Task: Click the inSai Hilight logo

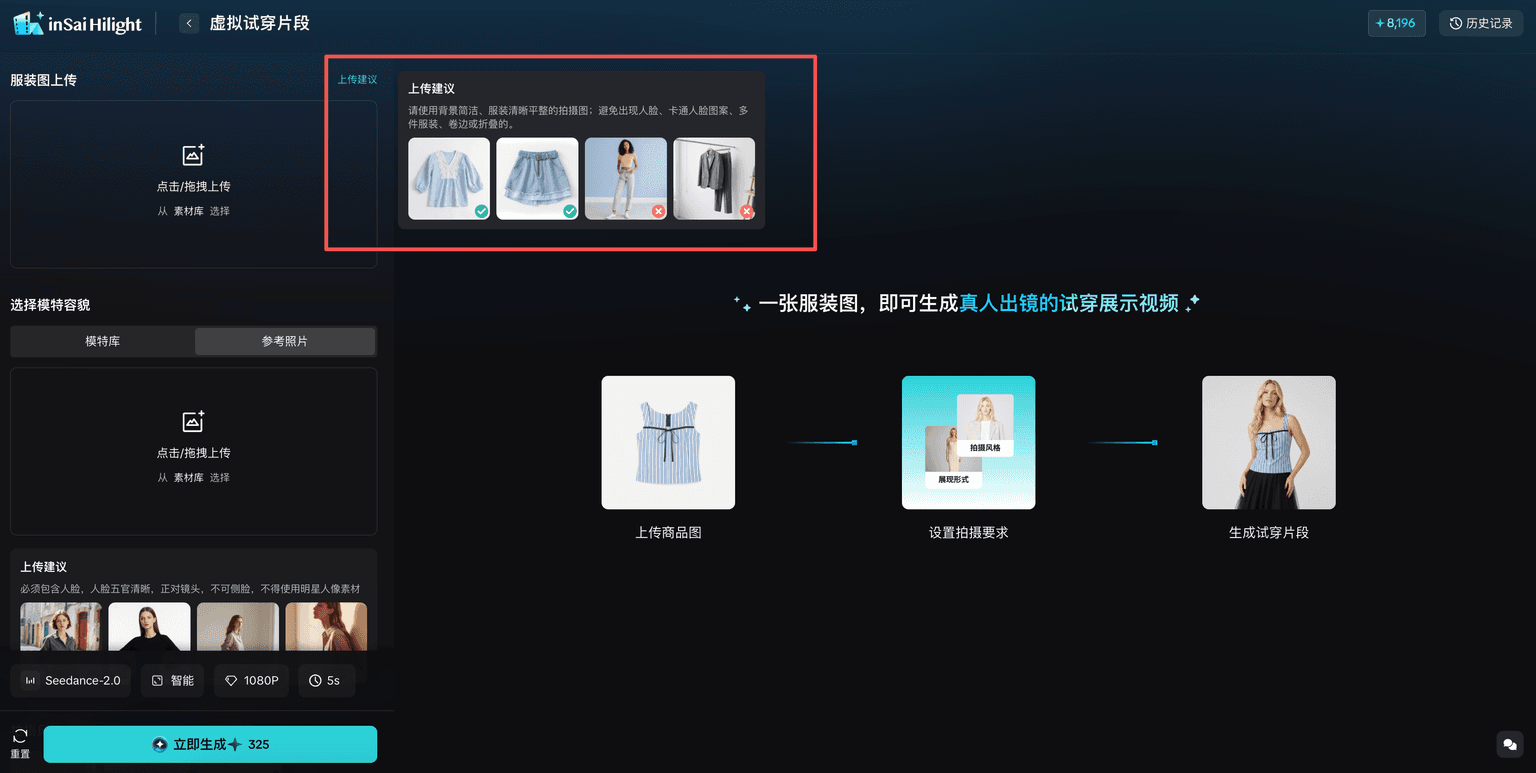Action: click(x=78, y=23)
